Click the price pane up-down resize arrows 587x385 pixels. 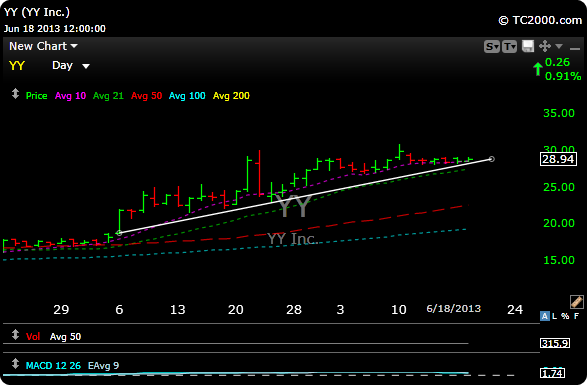[15, 94]
